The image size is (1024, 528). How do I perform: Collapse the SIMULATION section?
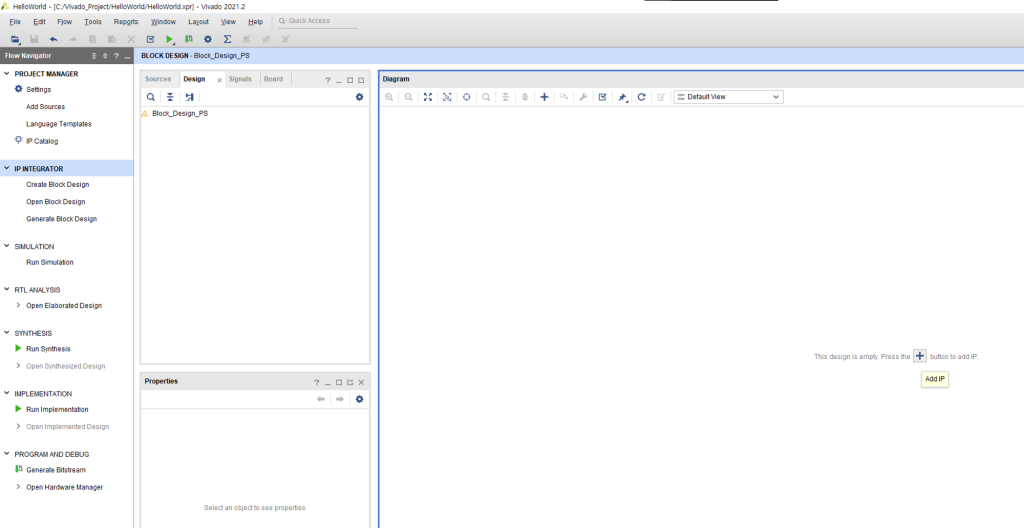(7, 246)
